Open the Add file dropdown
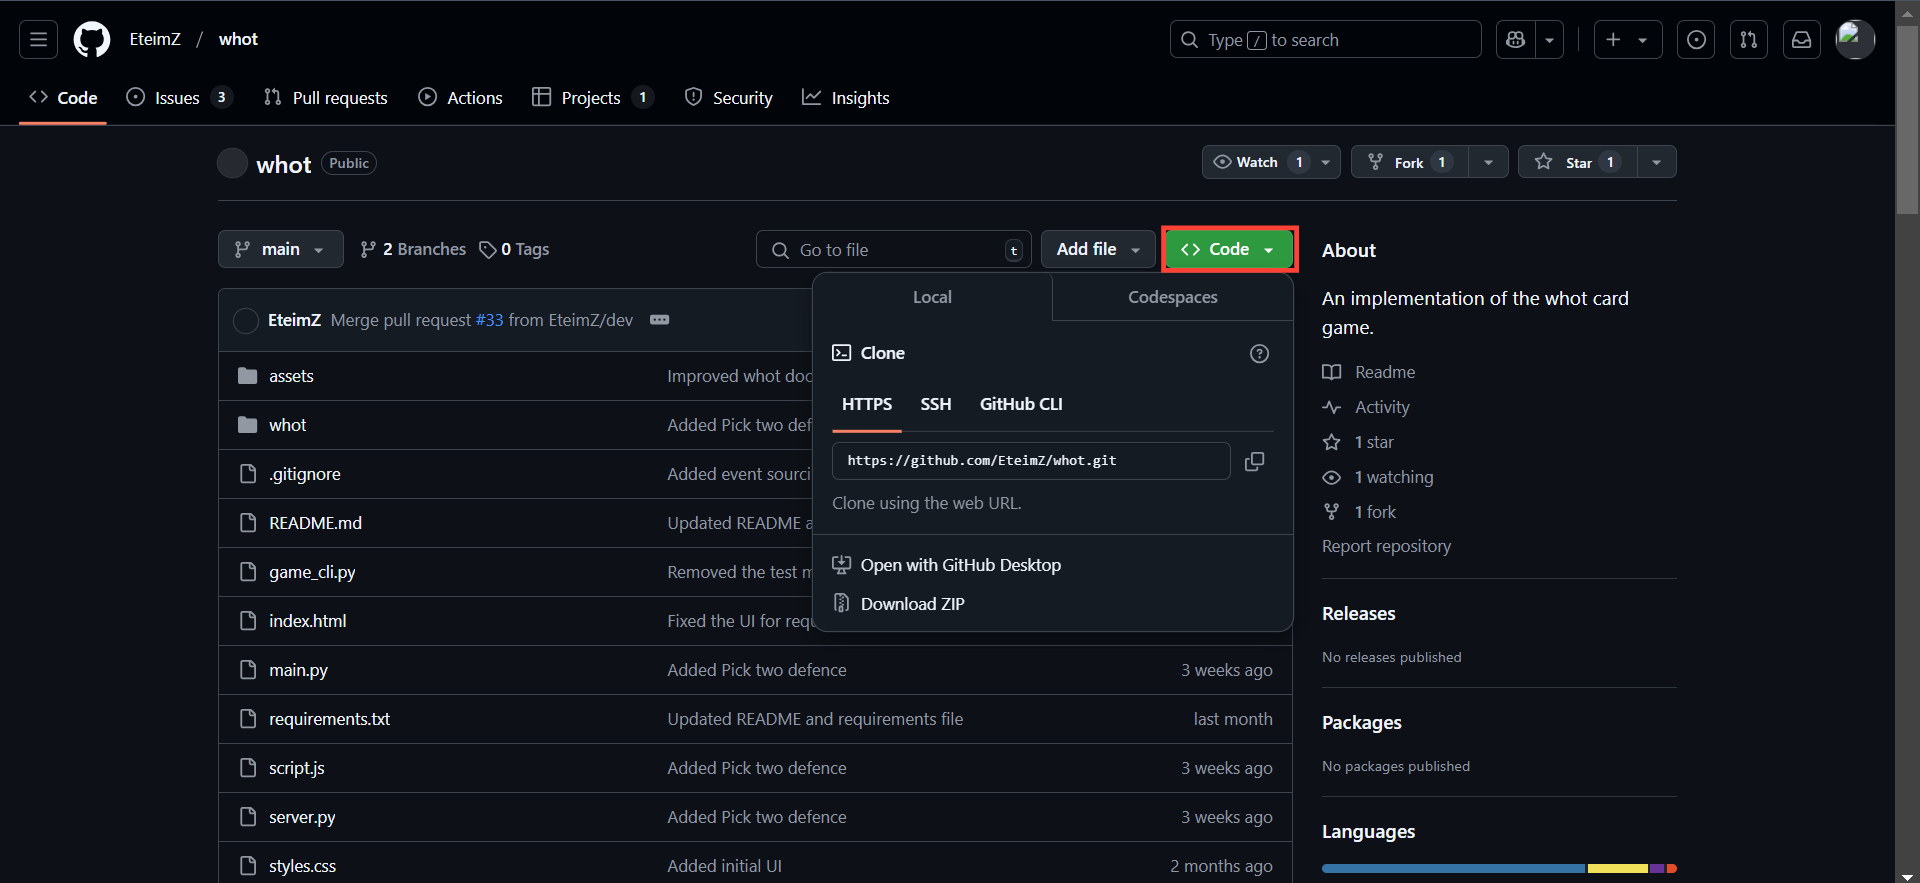Viewport: 1920px width, 883px height. (x=1098, y=249)
